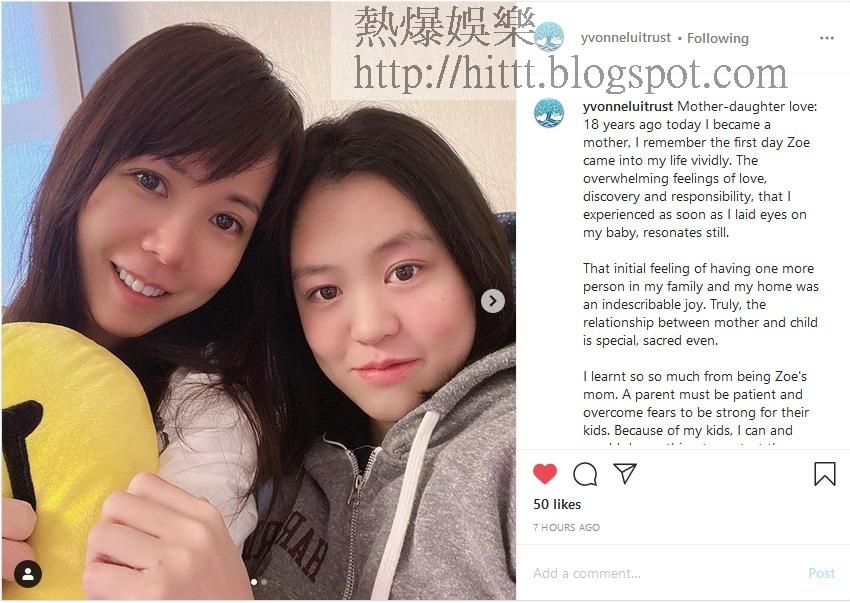The height and width of the screenshot is (603, 850).
Task: Open the 7 hours ago timestamp
Action: 566,527
